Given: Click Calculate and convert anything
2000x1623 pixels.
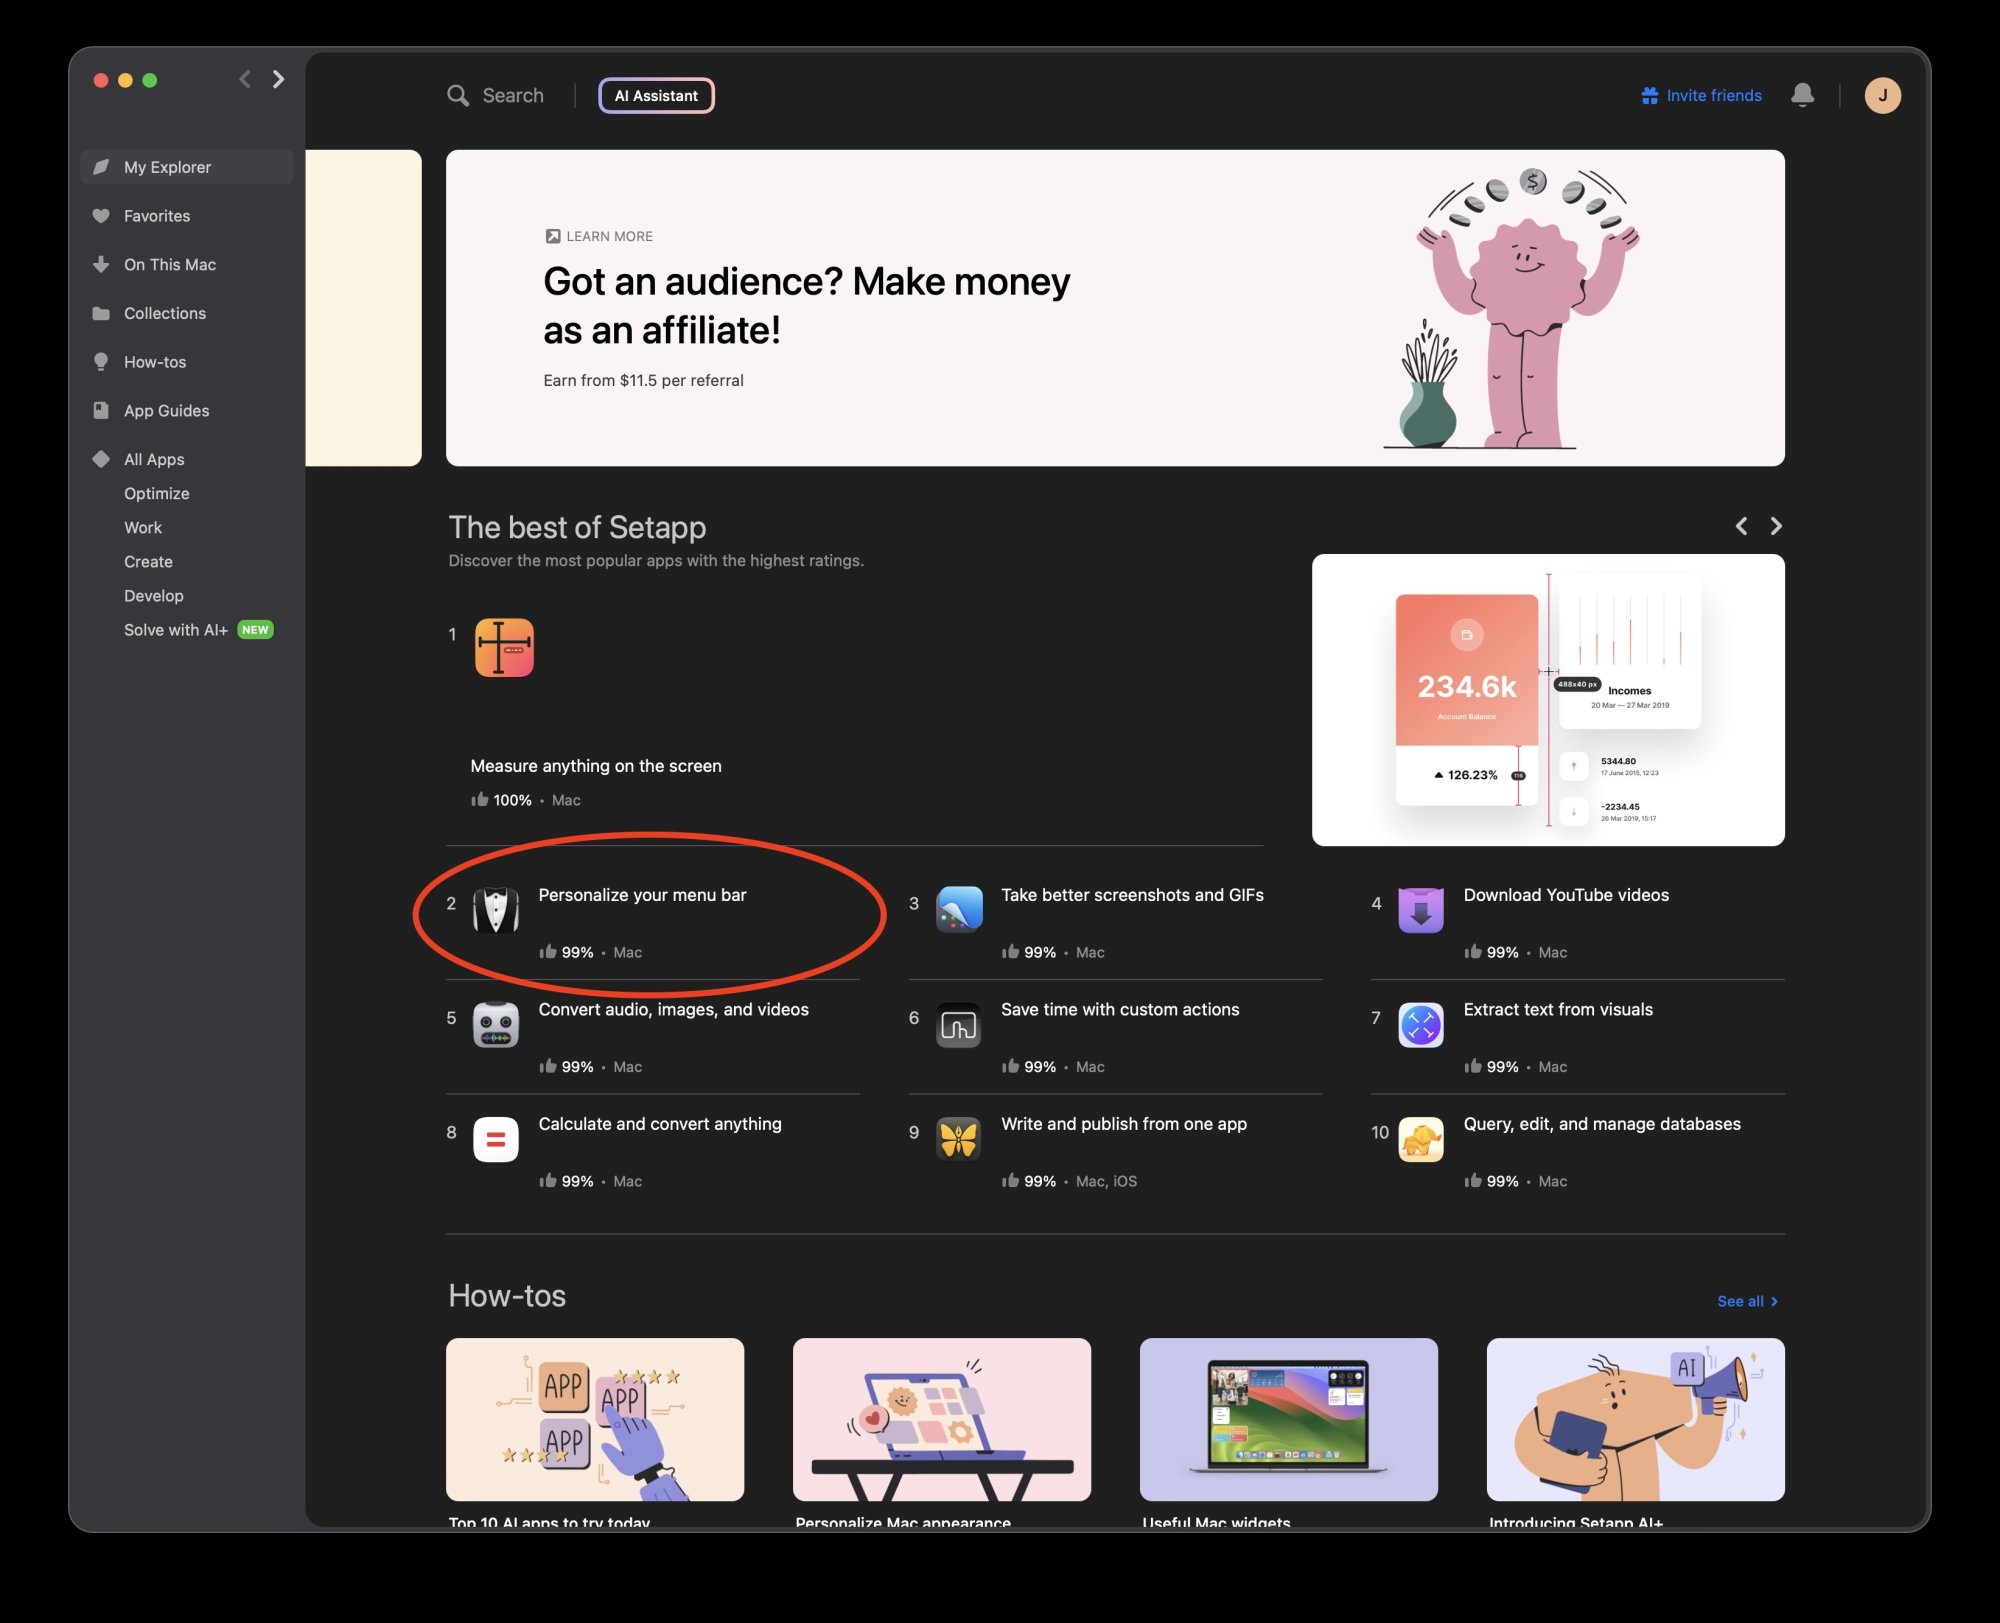Looking at the screenshot, I should pyautogui.click(x=660, y=1124).
